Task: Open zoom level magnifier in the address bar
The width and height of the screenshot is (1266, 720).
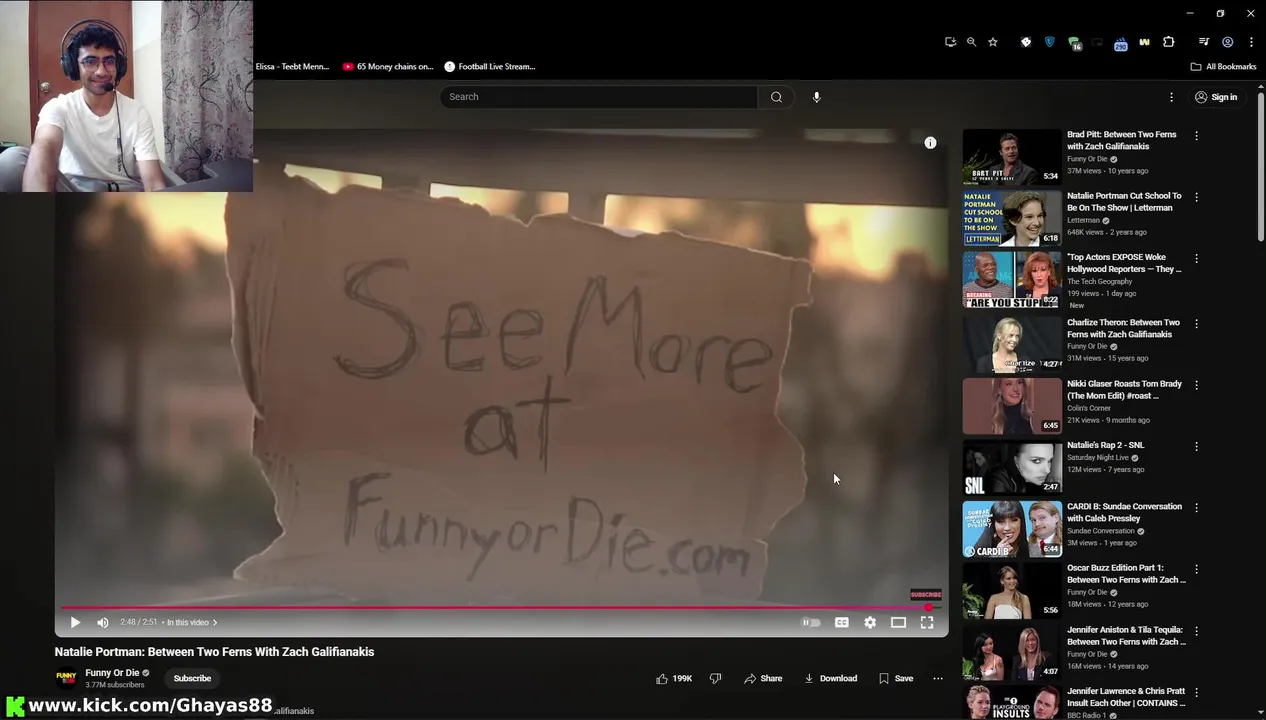Action: (x=971, y=42)
